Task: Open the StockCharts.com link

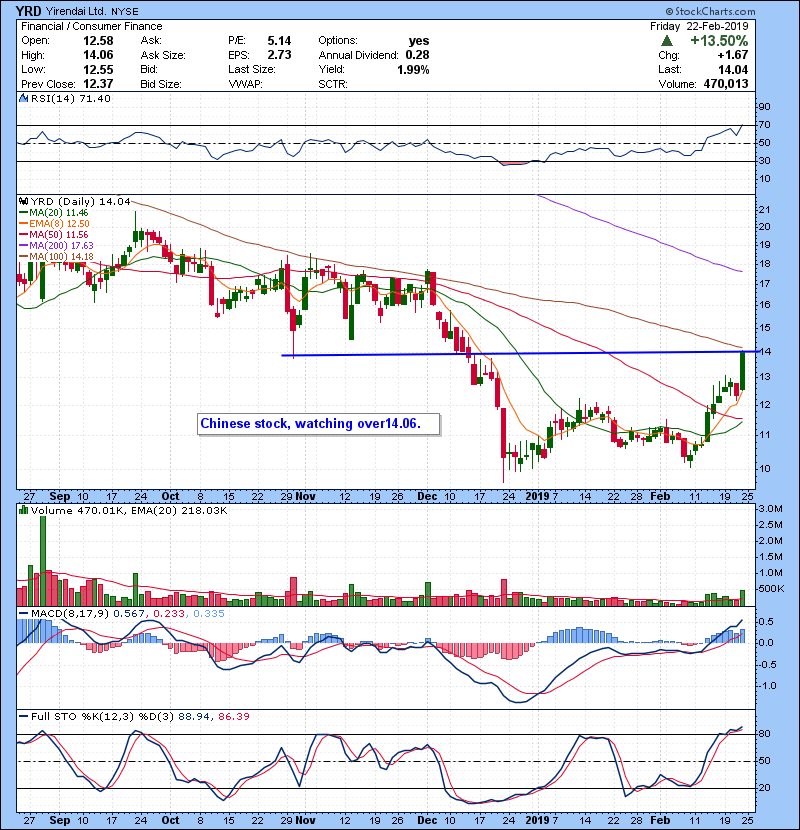Action: click(715, 11)
